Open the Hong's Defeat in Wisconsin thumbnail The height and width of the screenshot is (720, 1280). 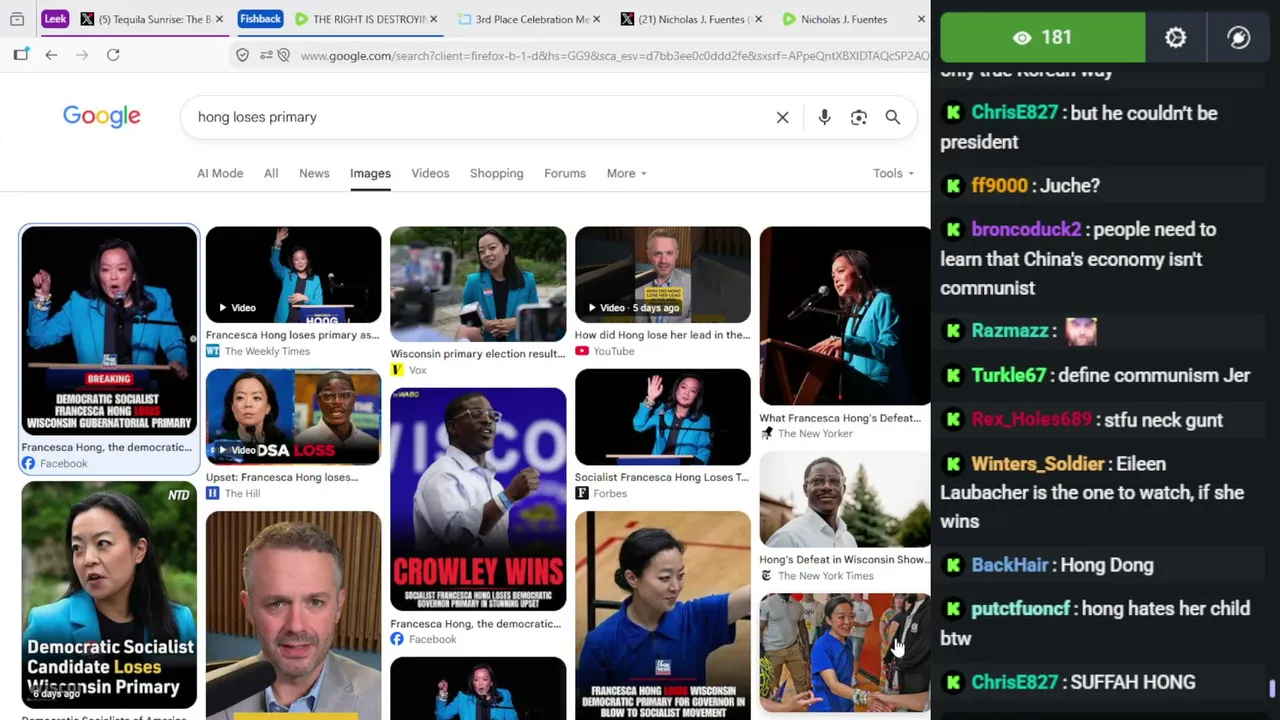(845, 500)
